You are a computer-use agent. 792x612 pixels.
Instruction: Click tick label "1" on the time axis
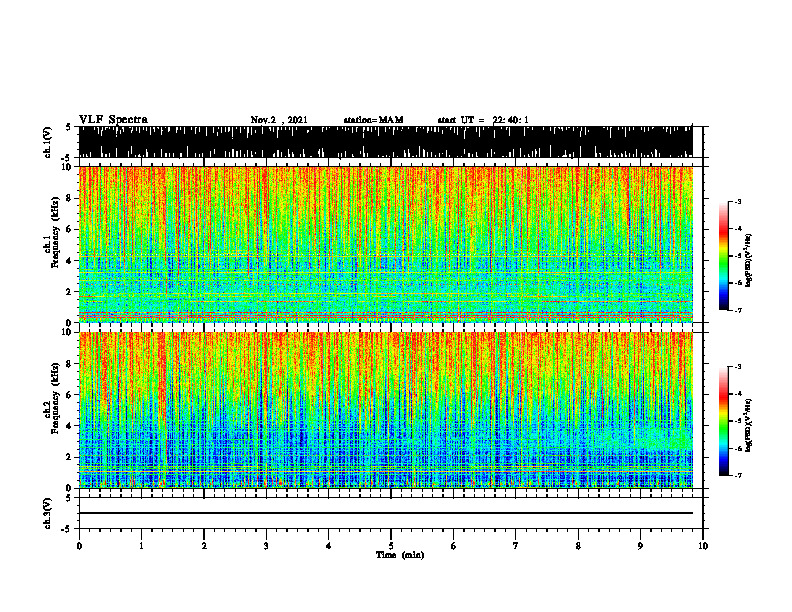(141, 546)
